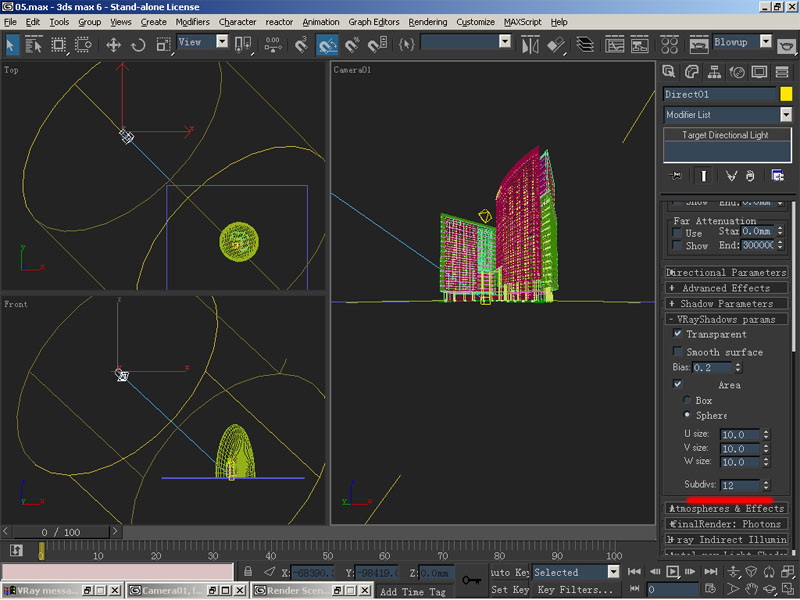This screenshot has height=600, width=800.
Task: Open the Blowup render type dropdown
Action: [x=766, y=43]
